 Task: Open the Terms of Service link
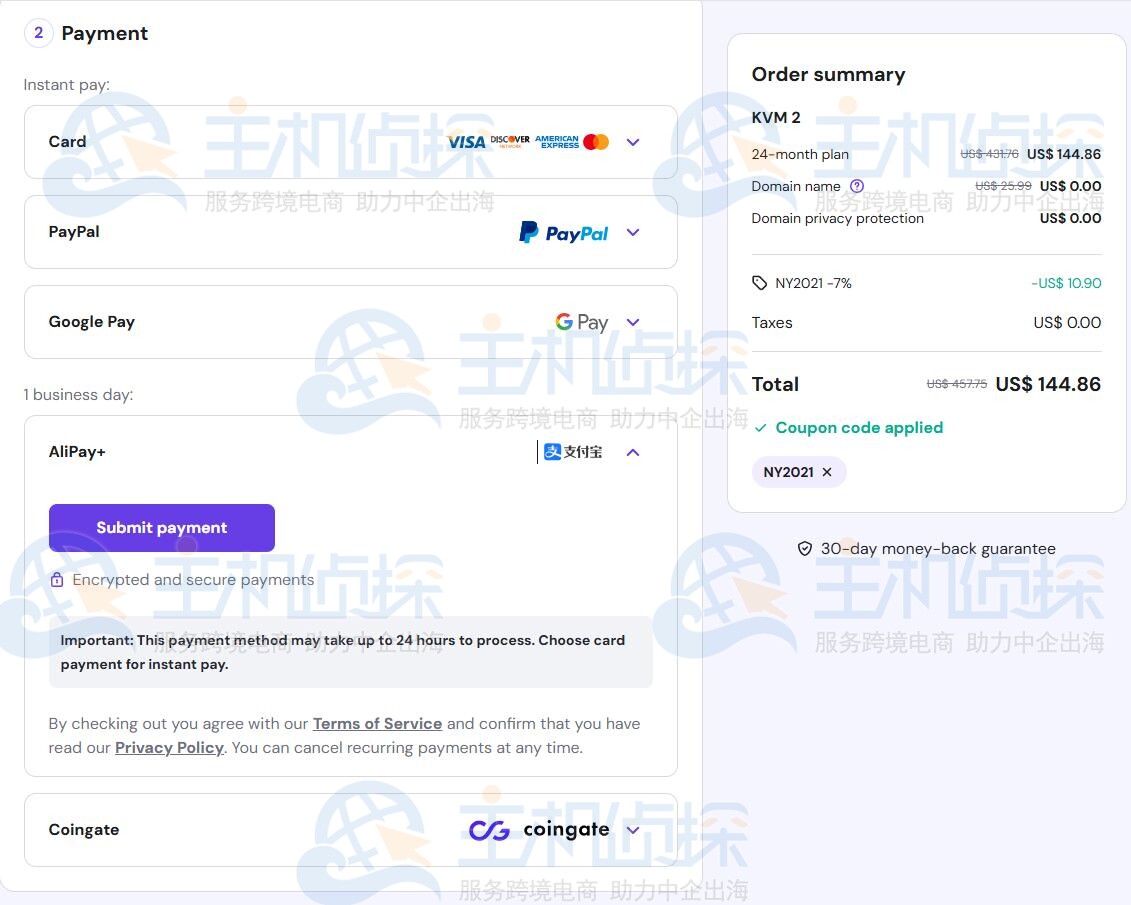pos(377,723)
